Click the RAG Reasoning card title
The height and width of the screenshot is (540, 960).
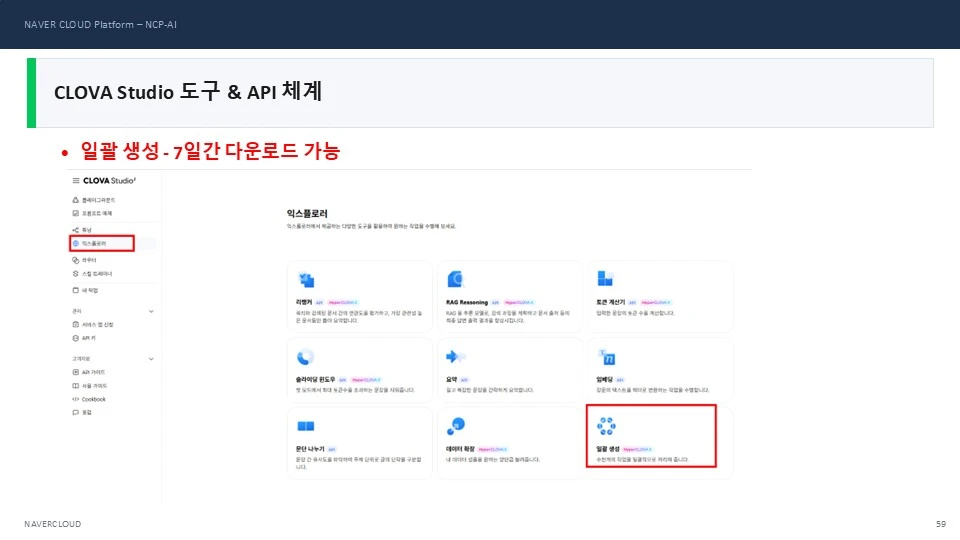pyautogui.click(x=467, y=302)
